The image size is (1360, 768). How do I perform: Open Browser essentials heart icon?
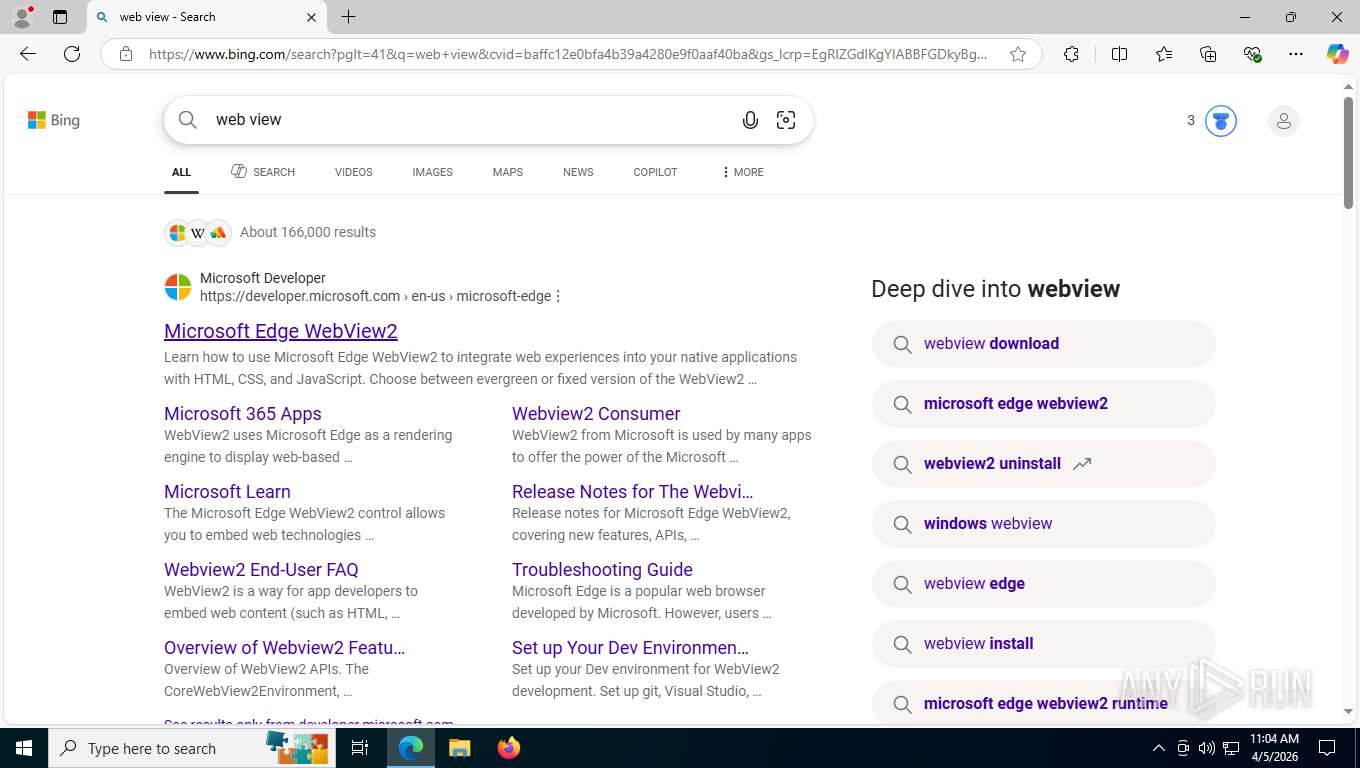[x=1252, y=54]
